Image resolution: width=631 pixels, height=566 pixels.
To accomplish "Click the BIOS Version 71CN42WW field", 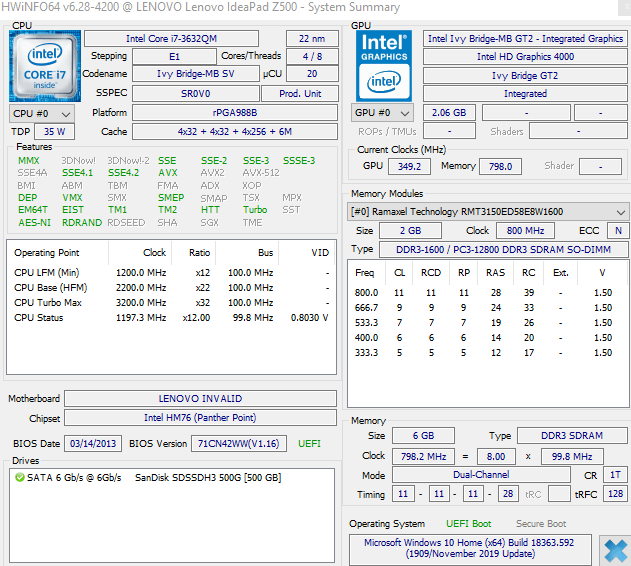I will click(x=239, y=444).
